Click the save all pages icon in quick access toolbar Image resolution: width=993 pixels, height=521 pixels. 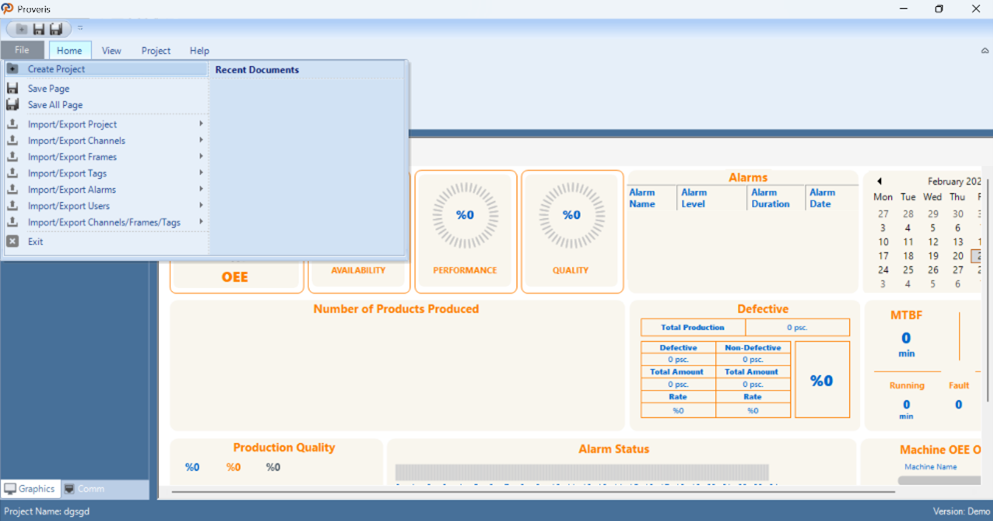pyautogui.click(x=56, y=29)
